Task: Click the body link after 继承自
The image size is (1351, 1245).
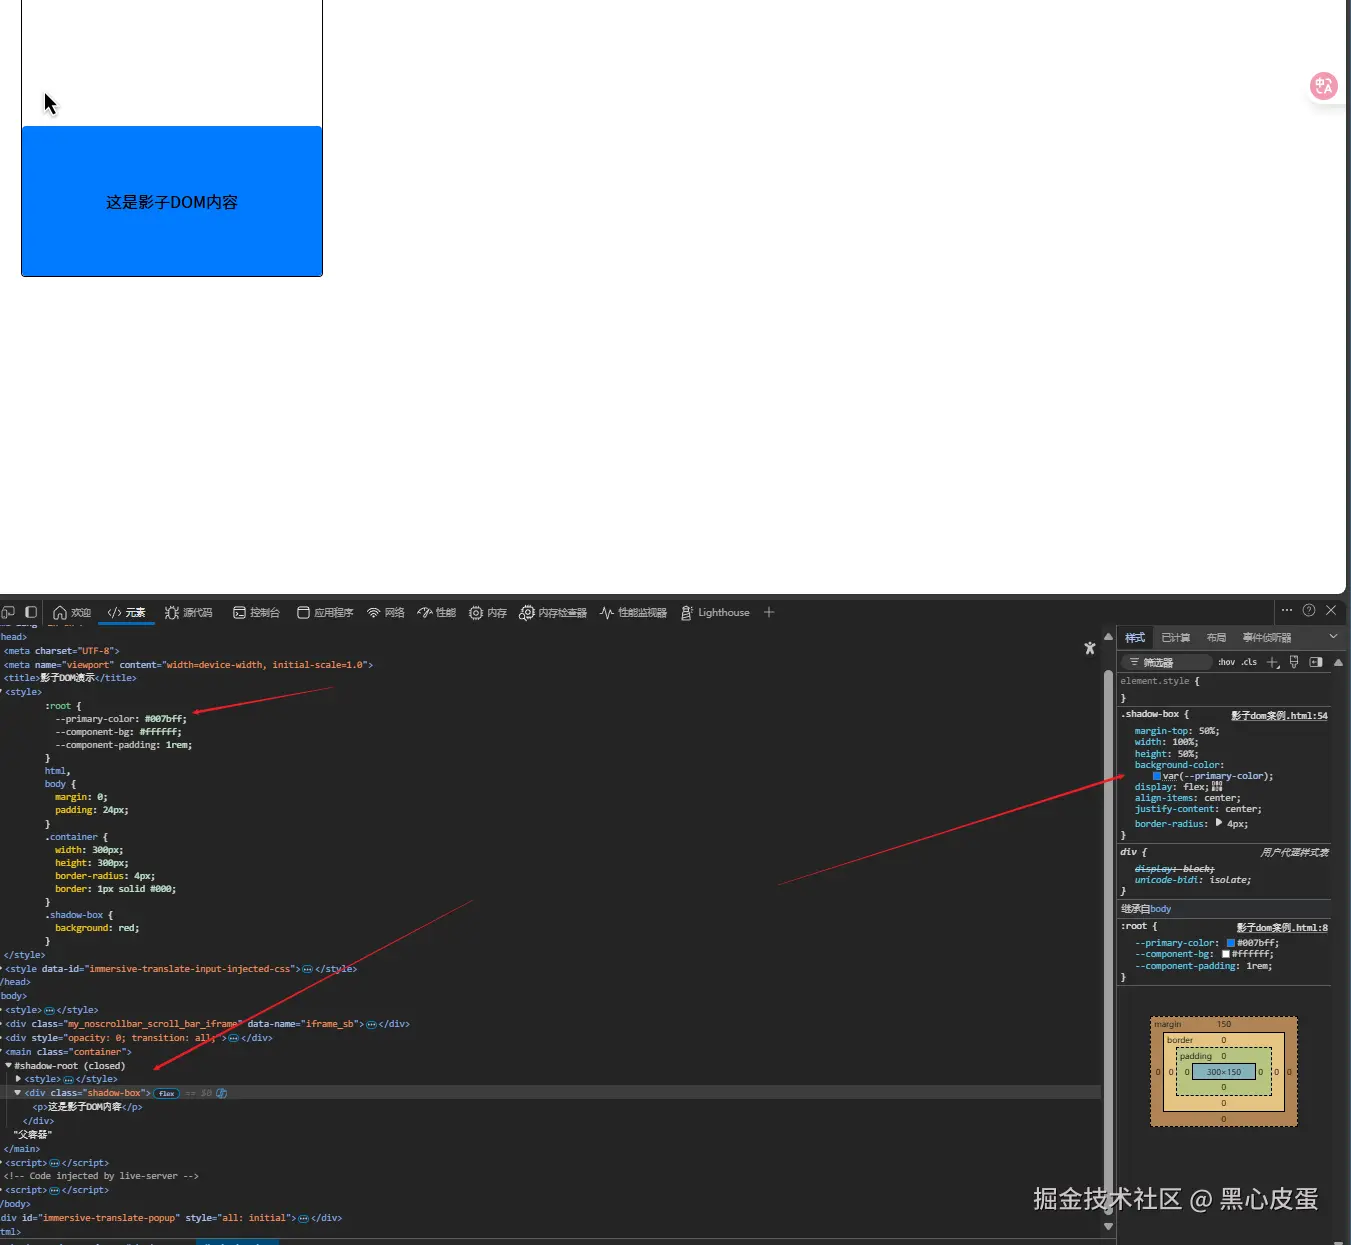Action: pyautogui.click(x=1160, y=909)
